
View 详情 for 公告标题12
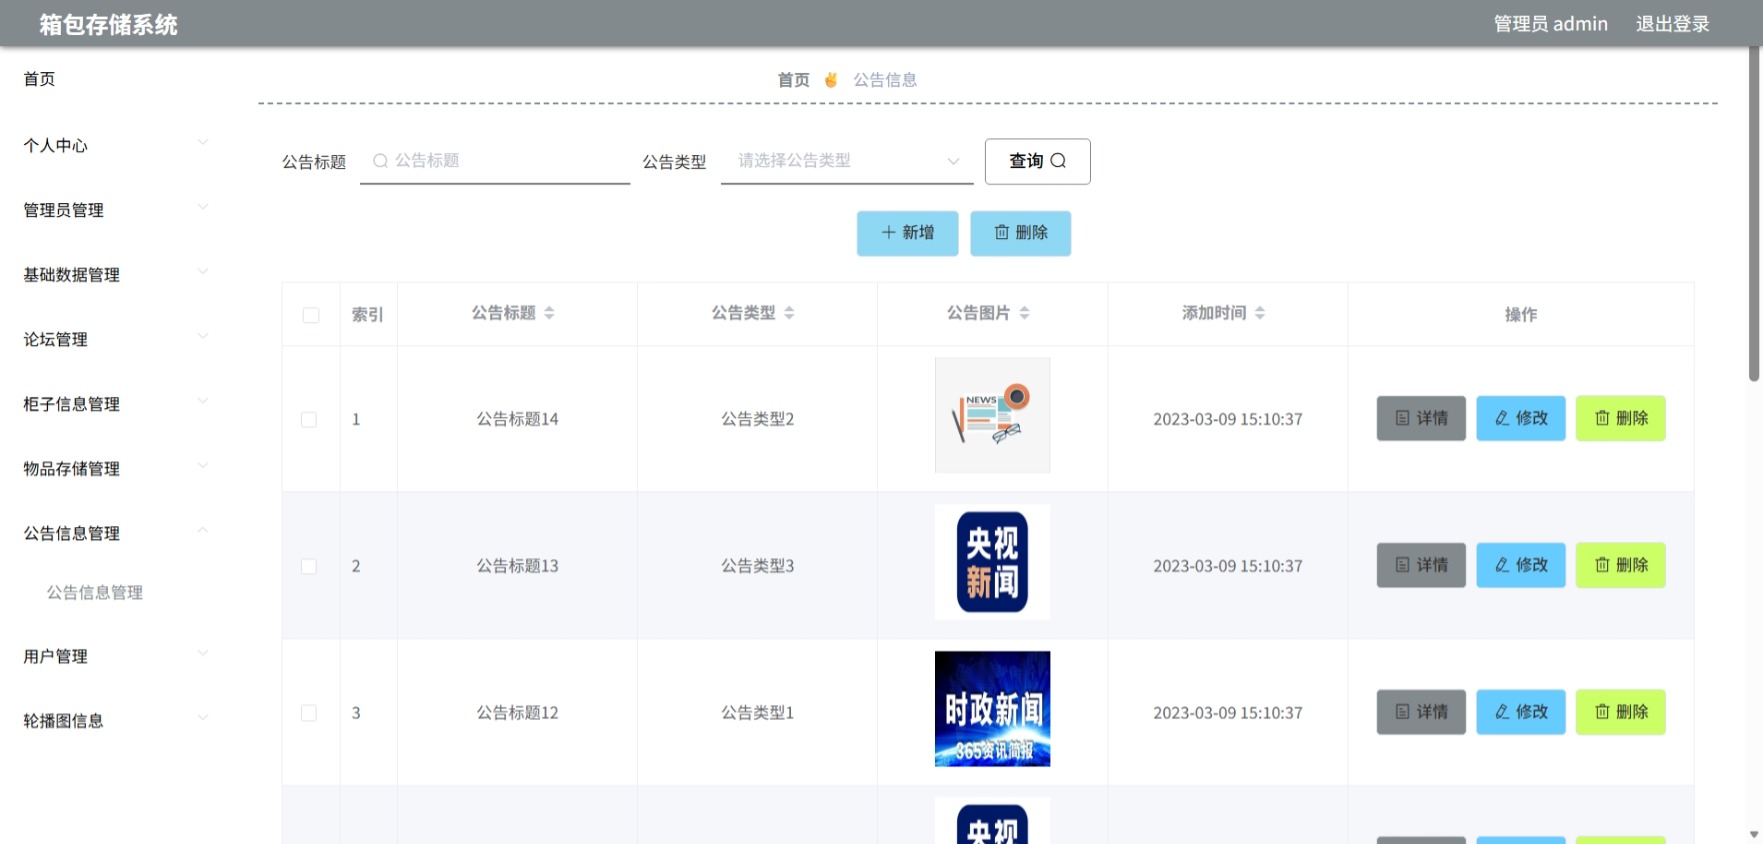1421,712
